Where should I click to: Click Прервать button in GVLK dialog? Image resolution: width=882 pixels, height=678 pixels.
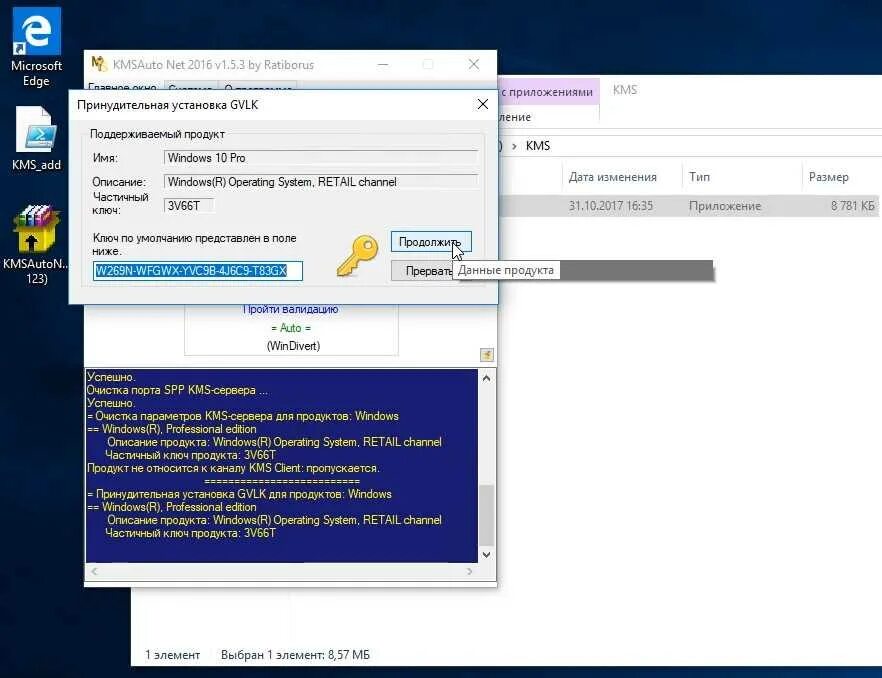pos(422,271)
